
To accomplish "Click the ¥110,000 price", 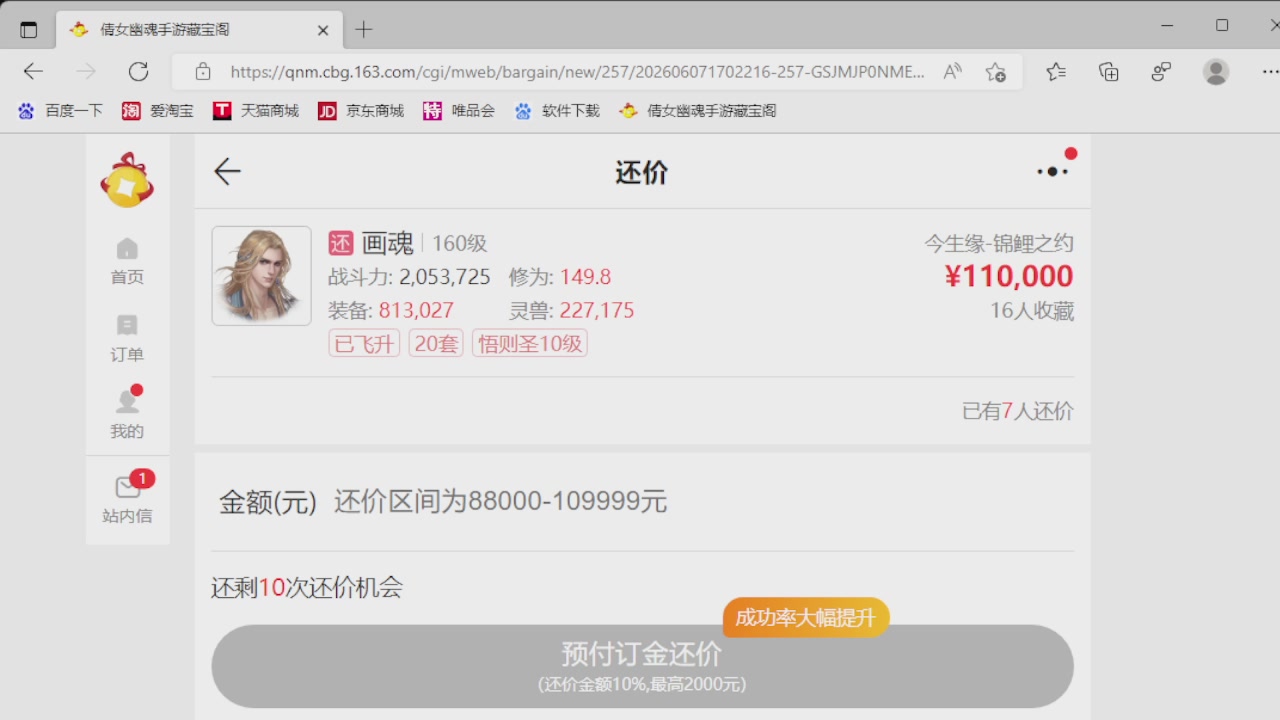I will (1009, 276).
